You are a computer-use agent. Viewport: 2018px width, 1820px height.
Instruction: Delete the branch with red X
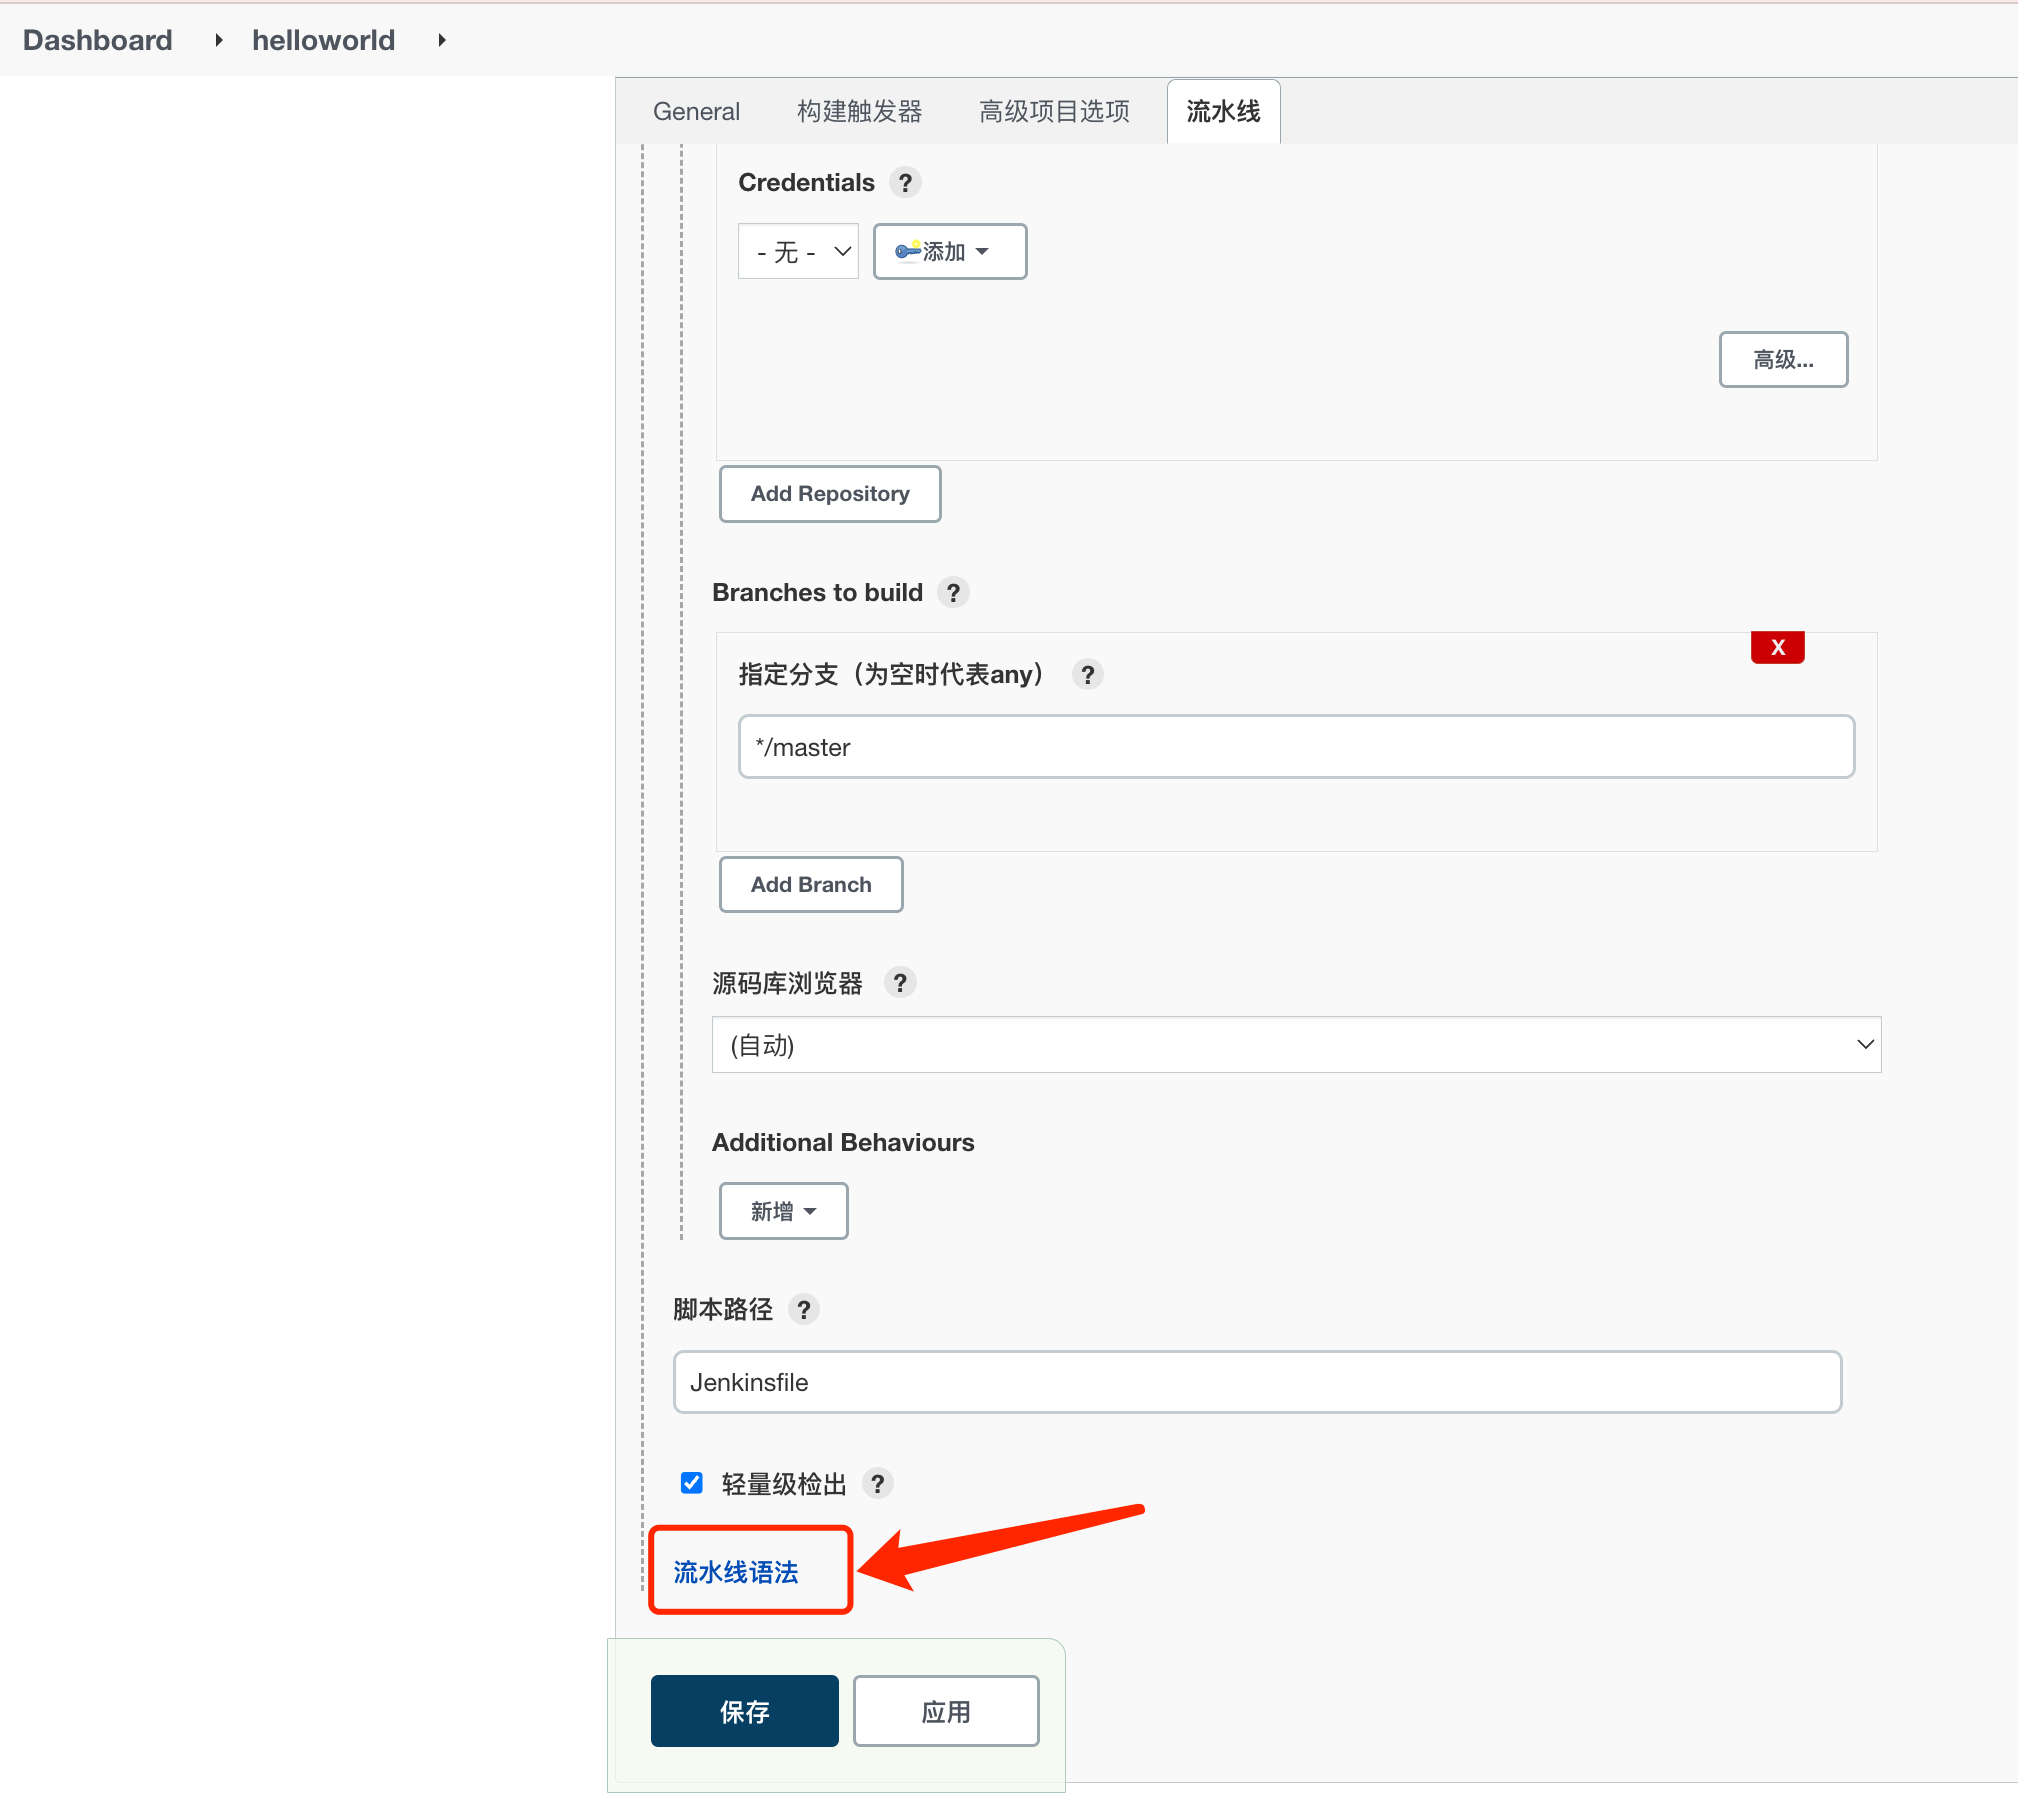(1777, 647)
